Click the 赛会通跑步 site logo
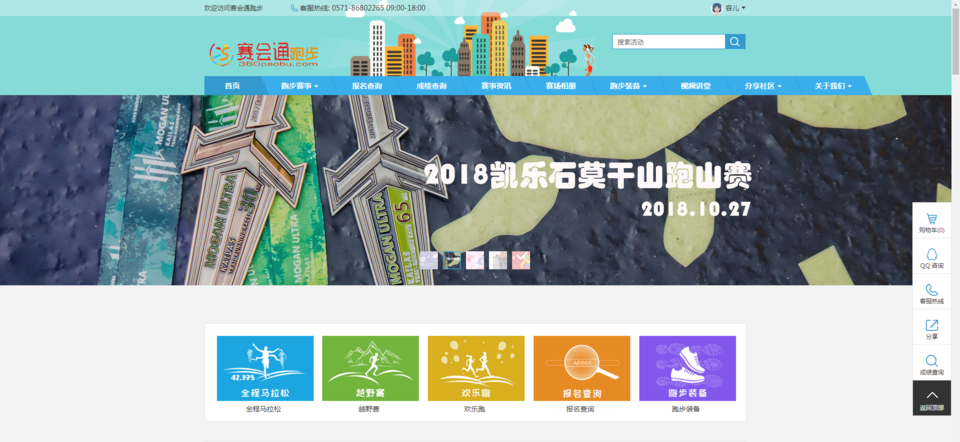This screenshot has height=442, width=960. point(250,53)
